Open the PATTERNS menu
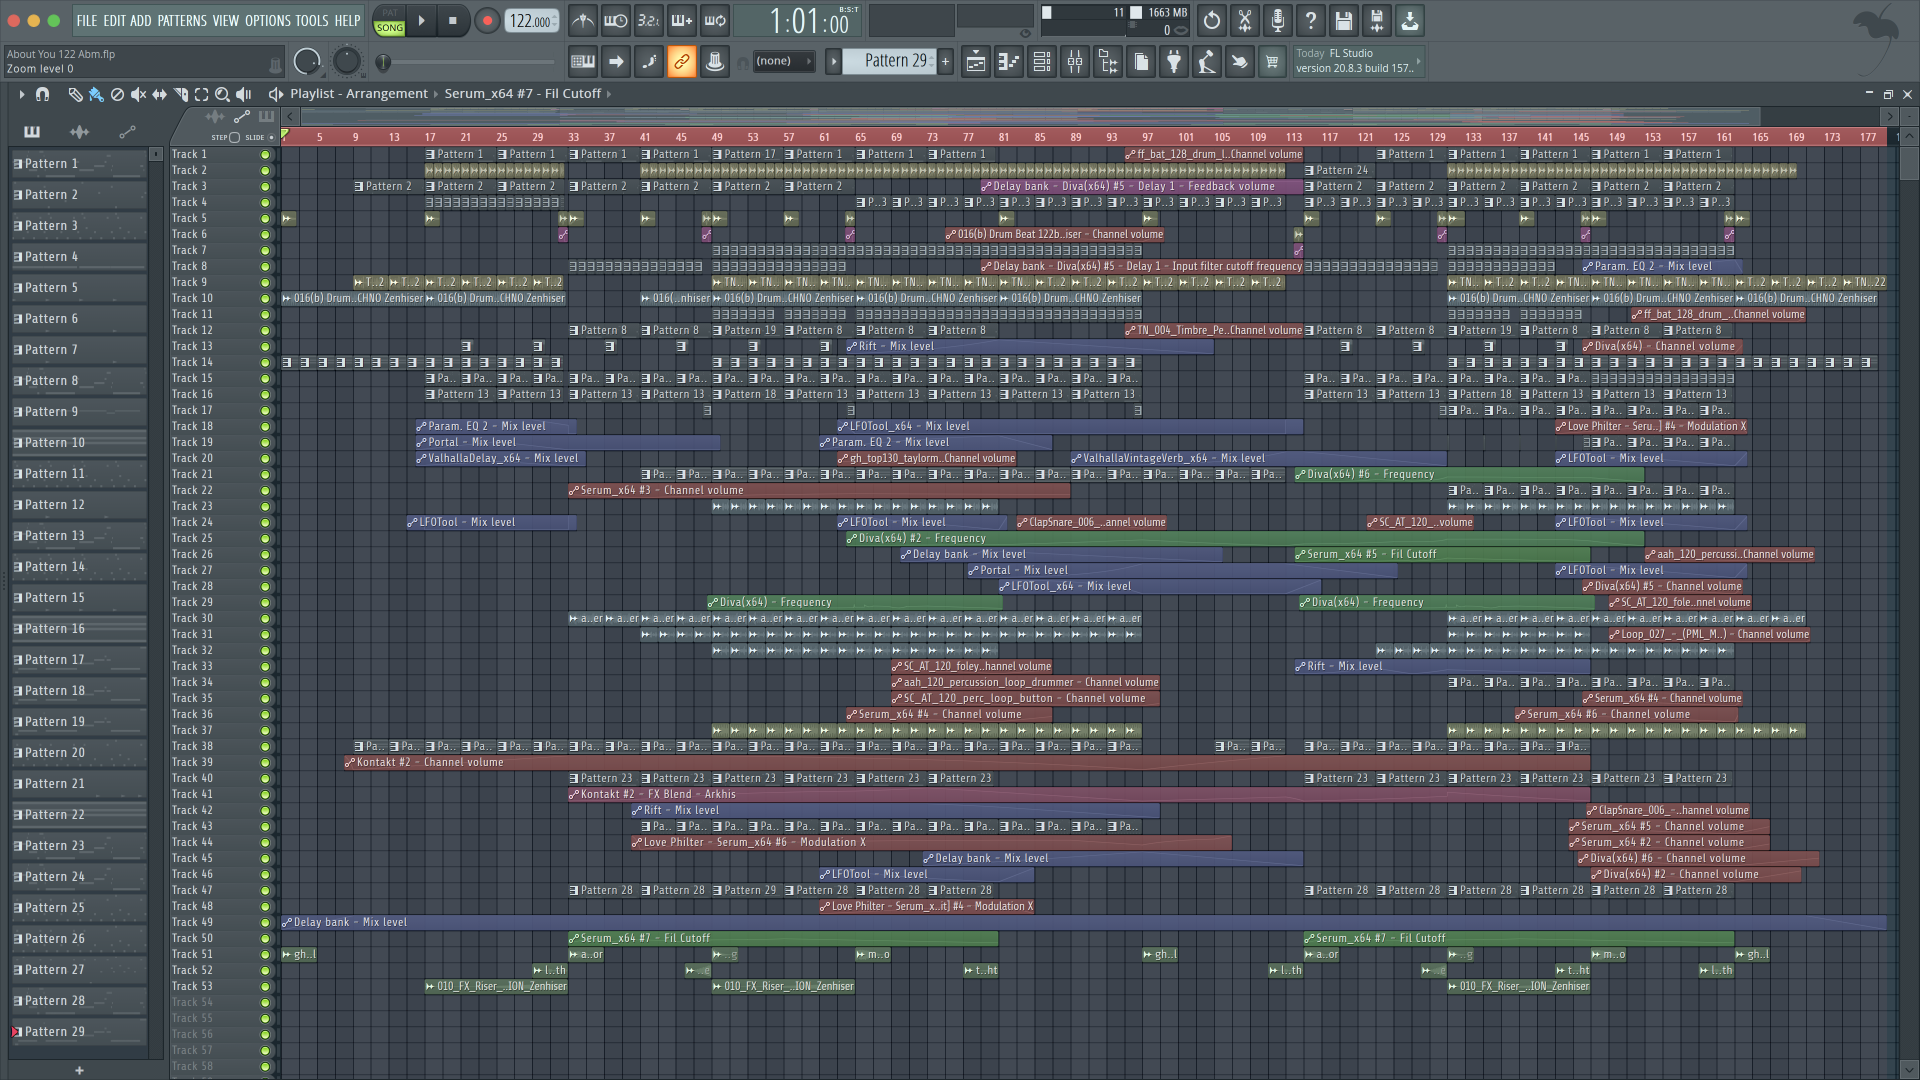 pyautogui.click(x=182, y=20)
